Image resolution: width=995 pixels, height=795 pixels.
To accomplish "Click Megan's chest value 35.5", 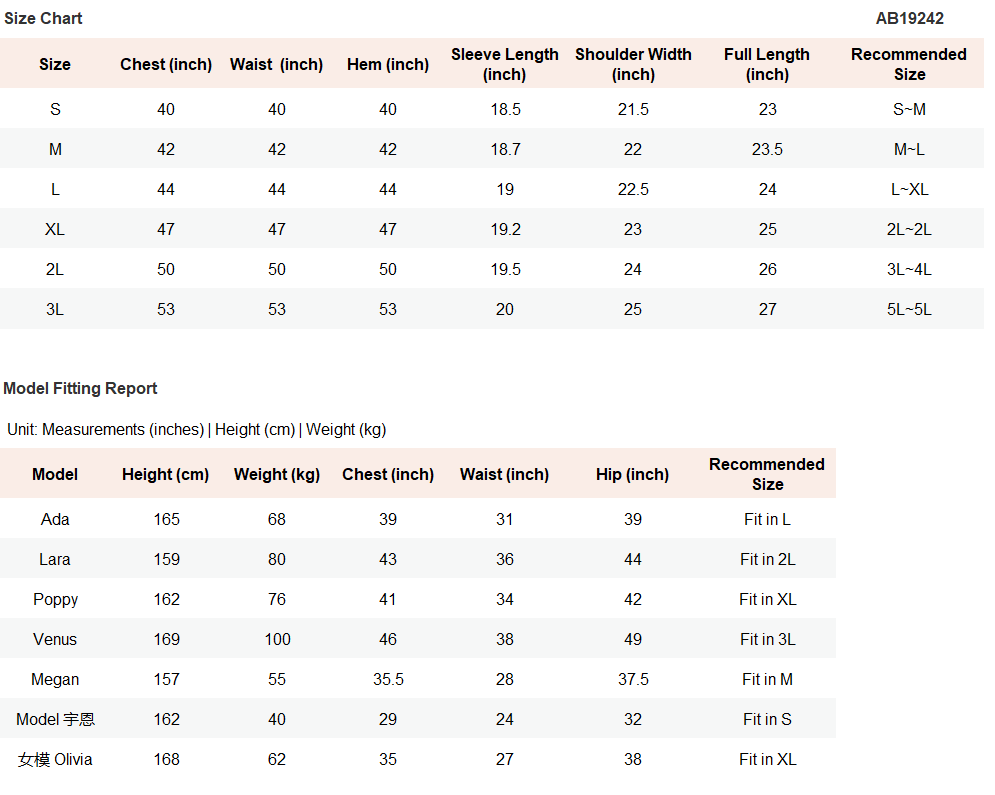I will pyautogui.click(x=388, y=679).
